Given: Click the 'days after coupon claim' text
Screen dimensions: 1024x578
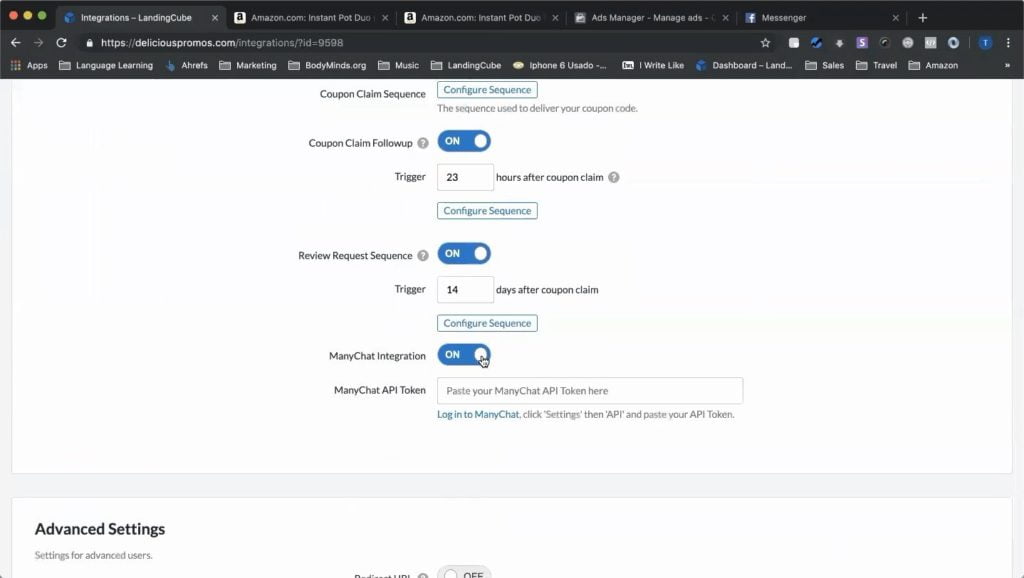Looking at the screenshot, I should click(547, 289).
